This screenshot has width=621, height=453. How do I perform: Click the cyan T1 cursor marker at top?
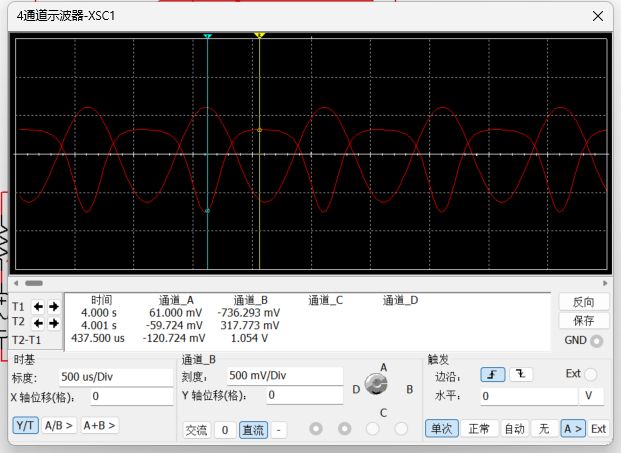click(x=207, y=36)
